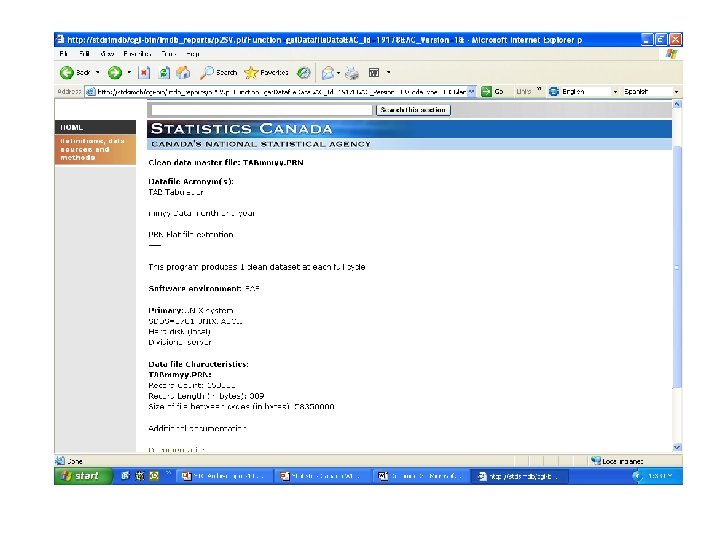Click the Done status page icon

point(60,461)
